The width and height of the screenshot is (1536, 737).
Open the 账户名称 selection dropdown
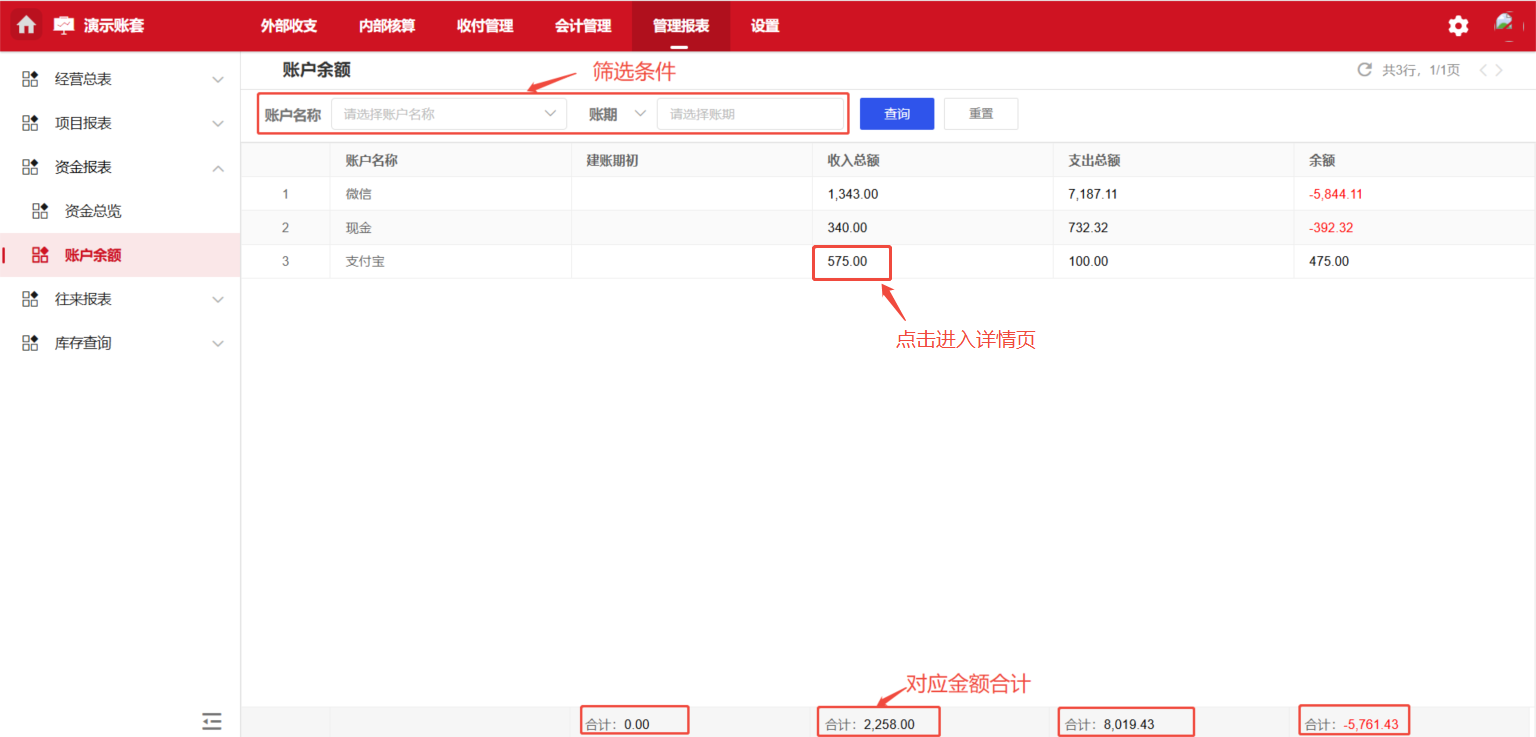(448, 113)
